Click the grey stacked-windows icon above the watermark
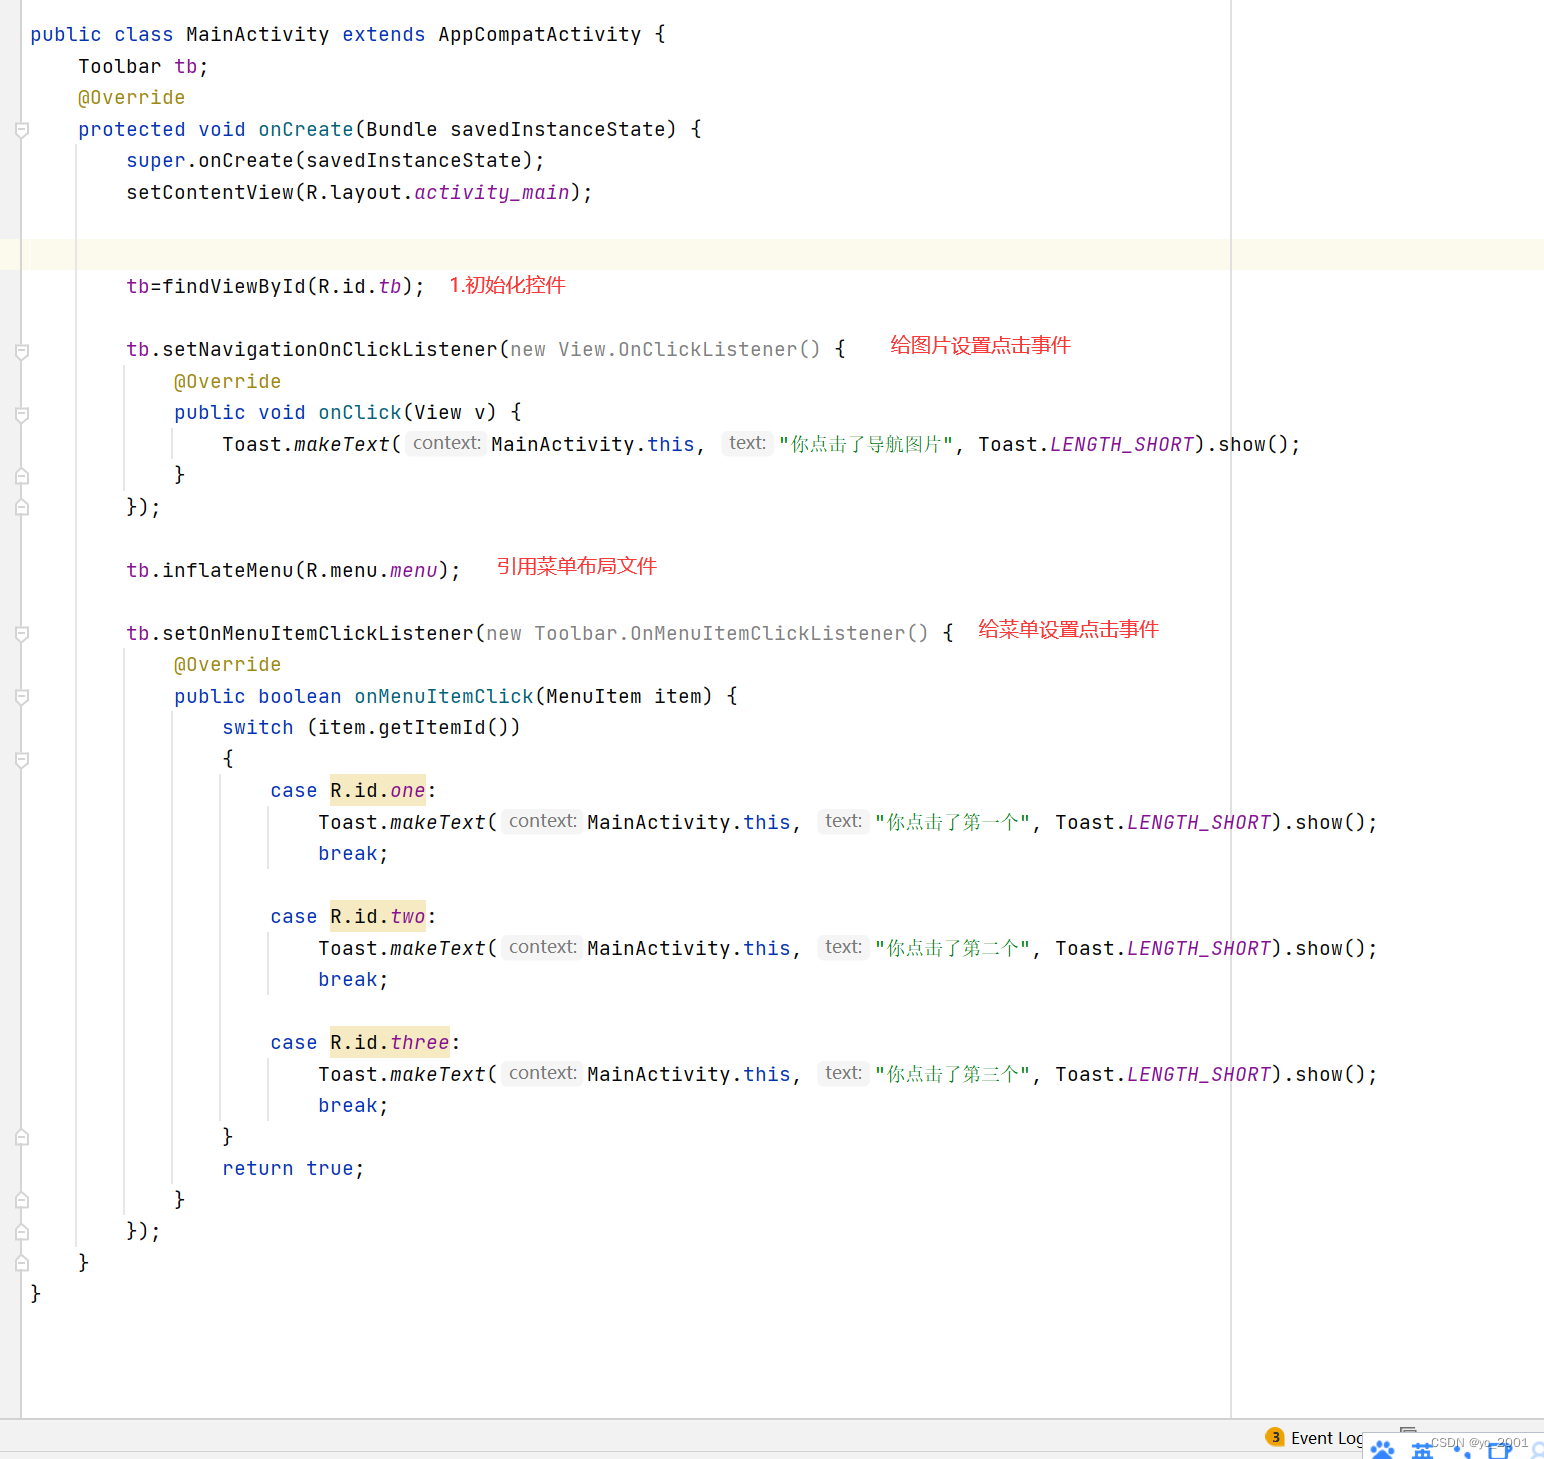The height and width of the screenshot is (1459, 1544). tap(1408, 1431)
